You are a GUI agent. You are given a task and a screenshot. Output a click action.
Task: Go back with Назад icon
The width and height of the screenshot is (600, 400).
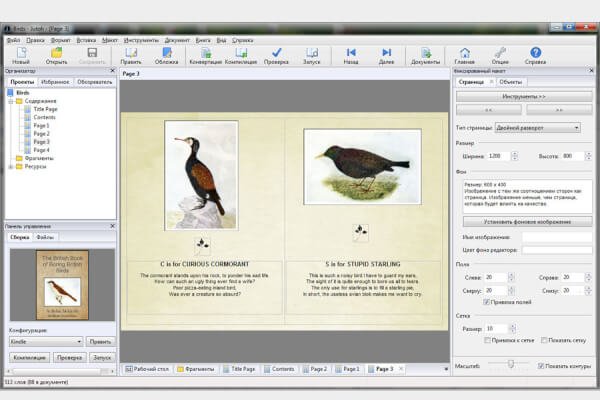coord(351,56)
